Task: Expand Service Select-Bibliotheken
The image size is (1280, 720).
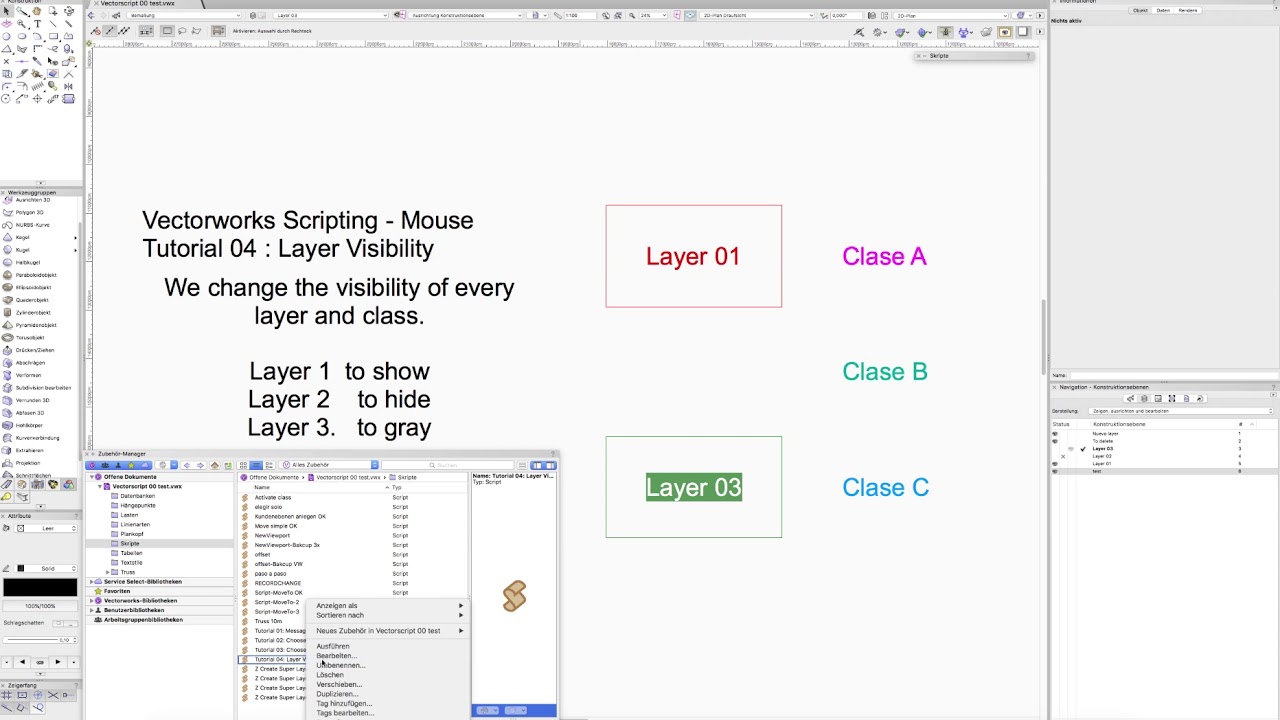Action: [x=92, y=581]
